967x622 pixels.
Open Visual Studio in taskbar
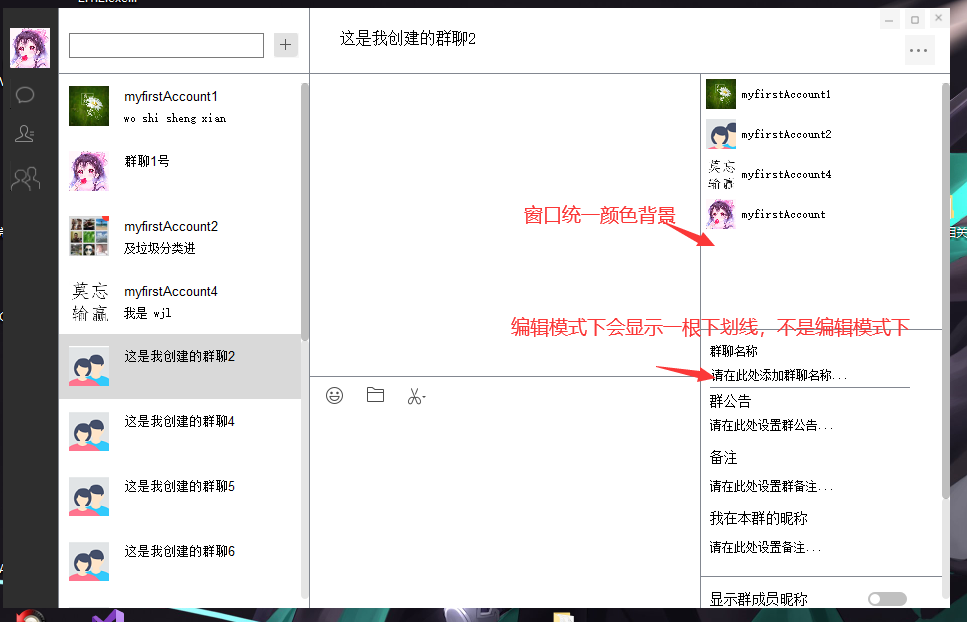click(x=108, y=616)
